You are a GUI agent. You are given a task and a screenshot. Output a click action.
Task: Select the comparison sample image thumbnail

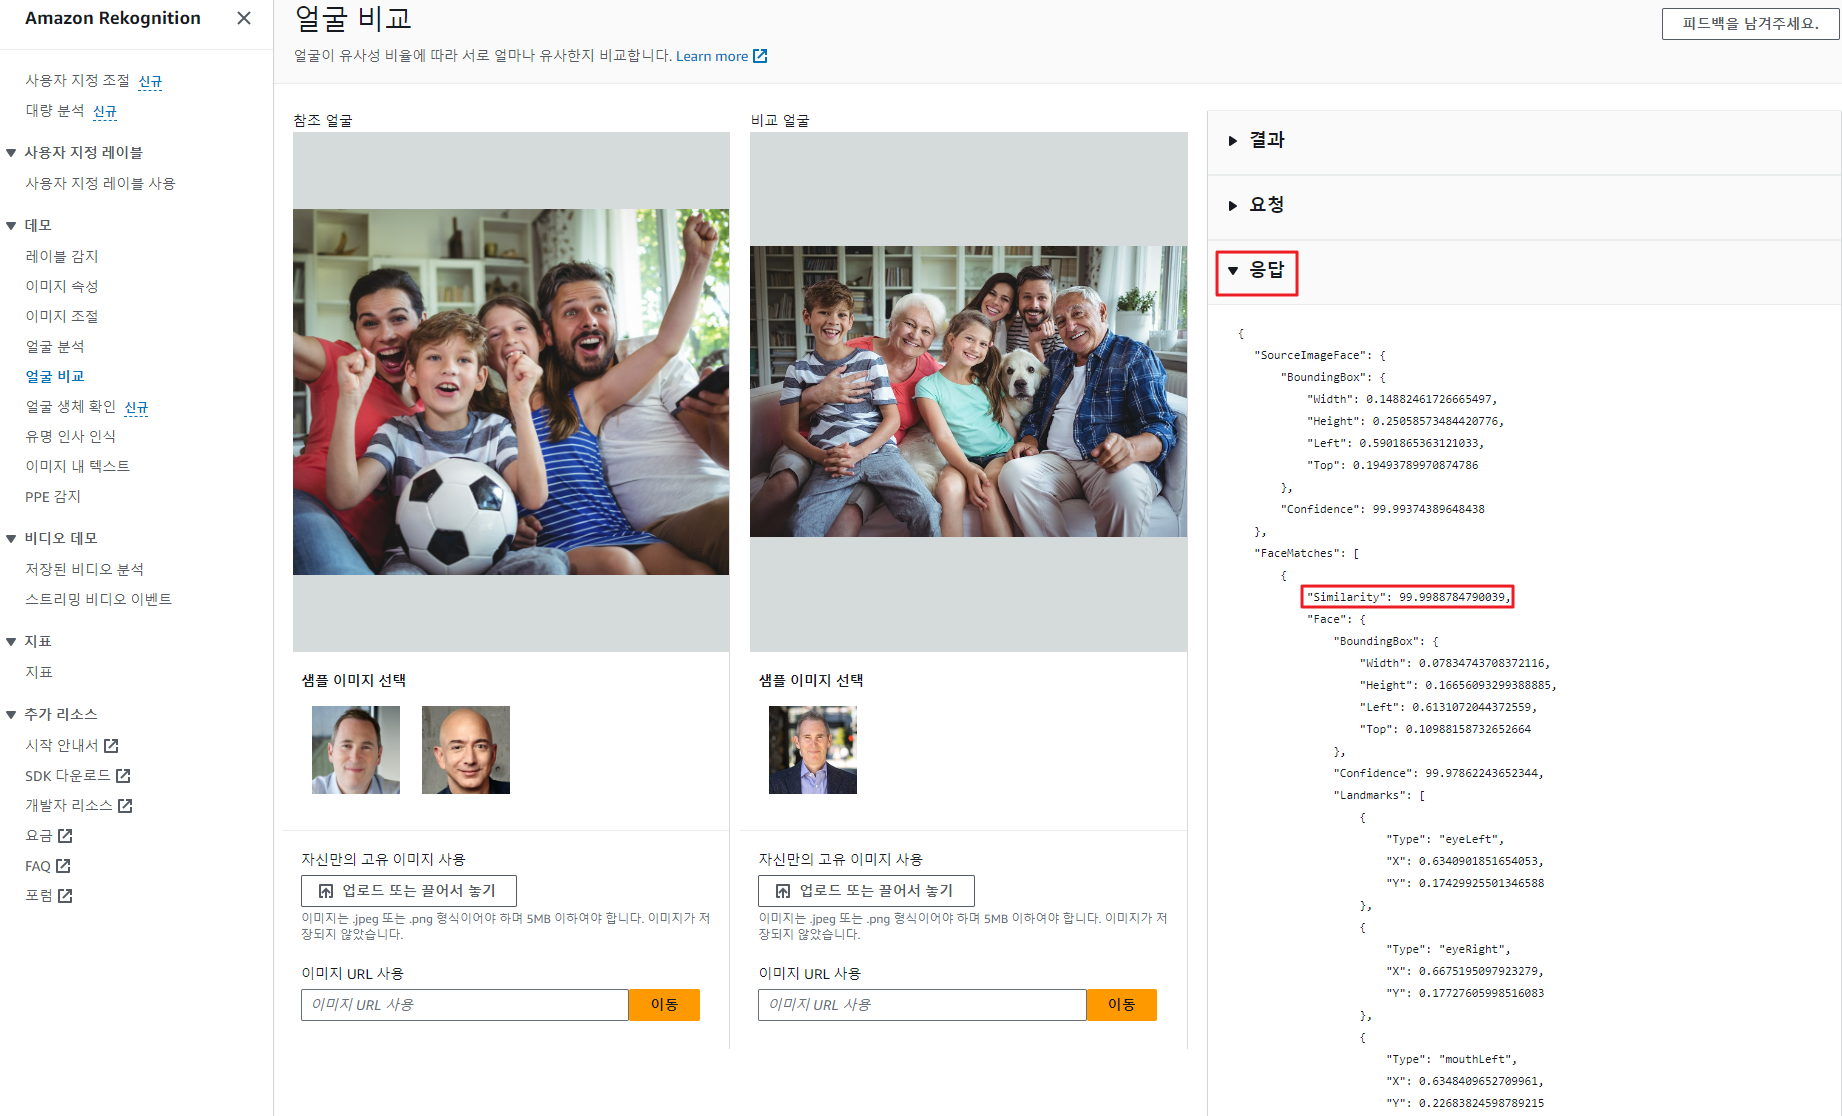pos(813,750)
